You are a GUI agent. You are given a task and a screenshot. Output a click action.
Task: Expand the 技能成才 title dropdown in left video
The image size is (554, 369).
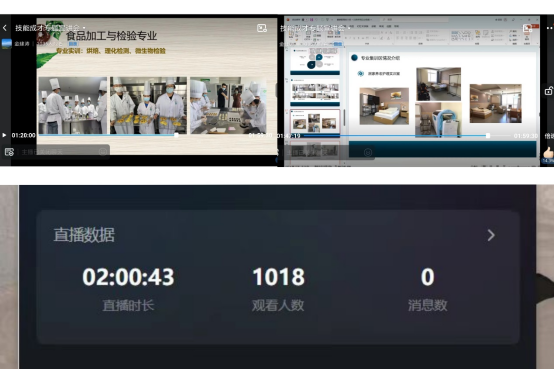(x=84, y=28)
